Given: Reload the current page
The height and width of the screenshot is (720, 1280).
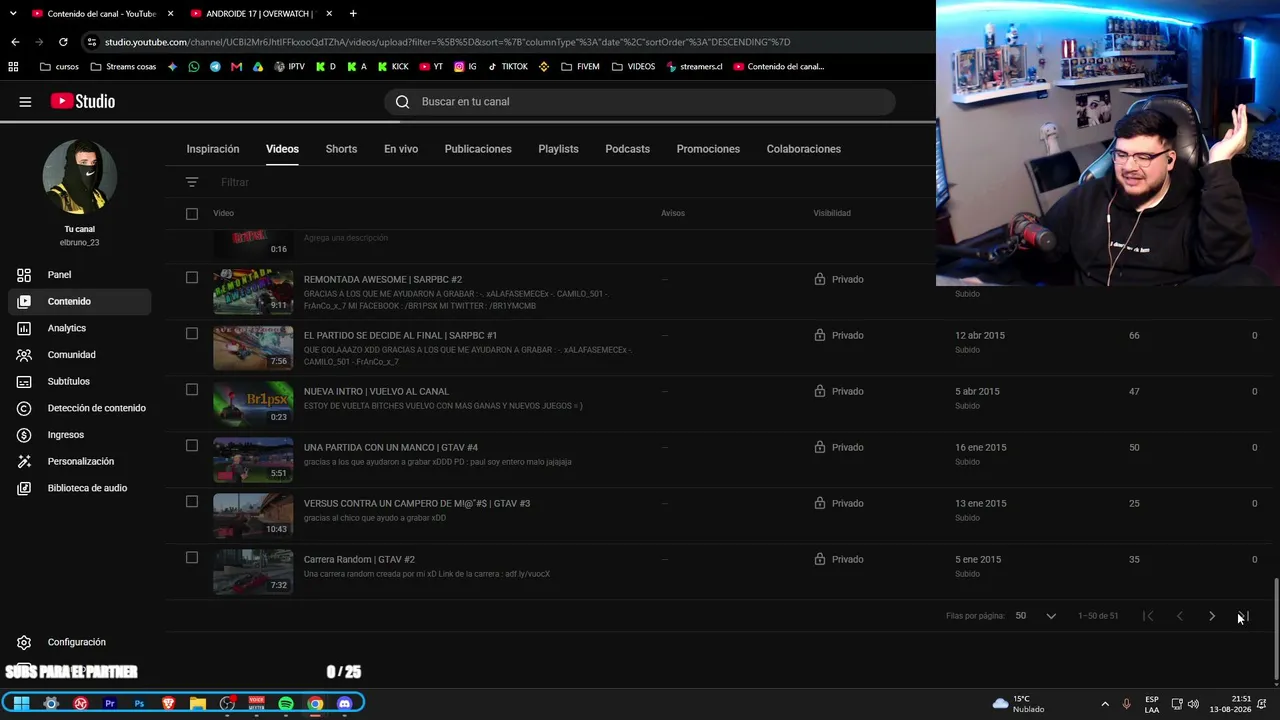Looking at the screenshot, I should [63, 42].
